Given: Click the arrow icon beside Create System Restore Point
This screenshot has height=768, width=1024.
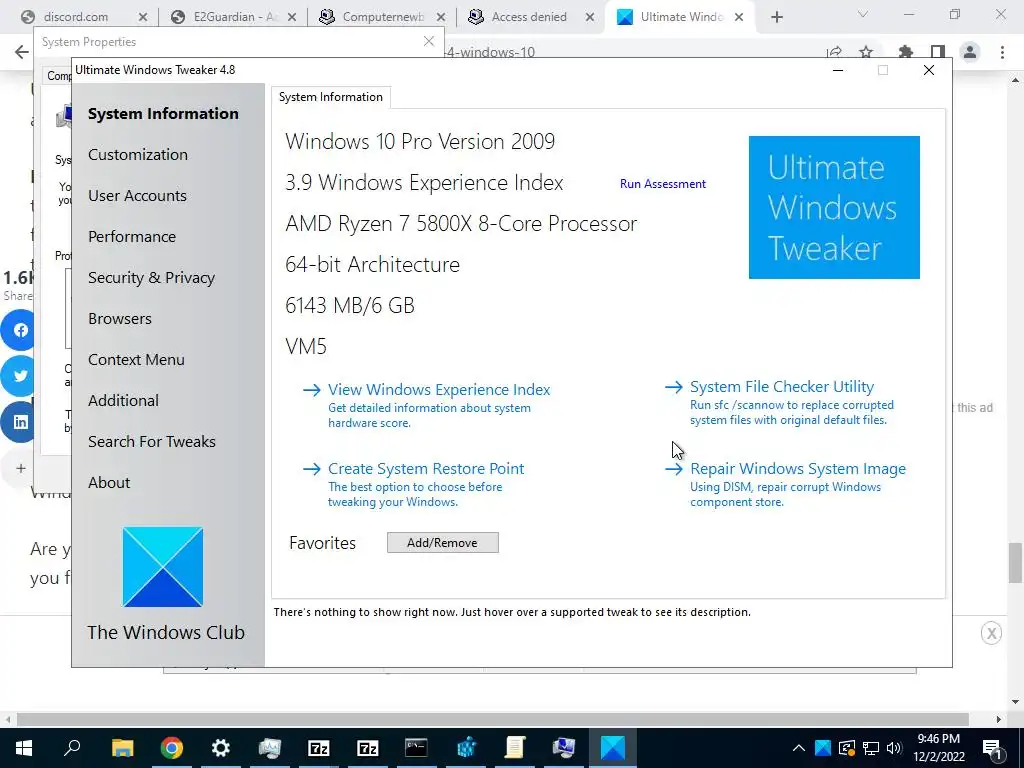Looking at the screenshot, I should [x=312, y=469].
